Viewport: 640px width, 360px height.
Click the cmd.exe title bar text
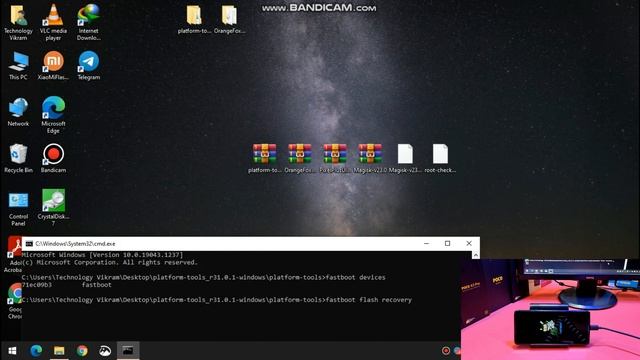75,244
